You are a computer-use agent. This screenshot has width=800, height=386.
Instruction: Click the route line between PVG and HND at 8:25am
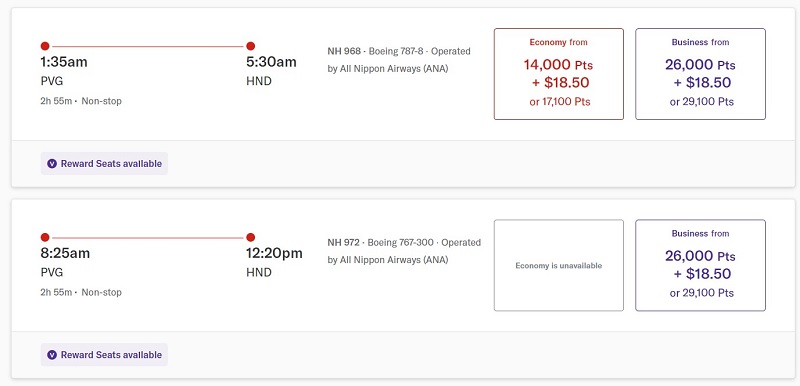[x=148, y=238]
